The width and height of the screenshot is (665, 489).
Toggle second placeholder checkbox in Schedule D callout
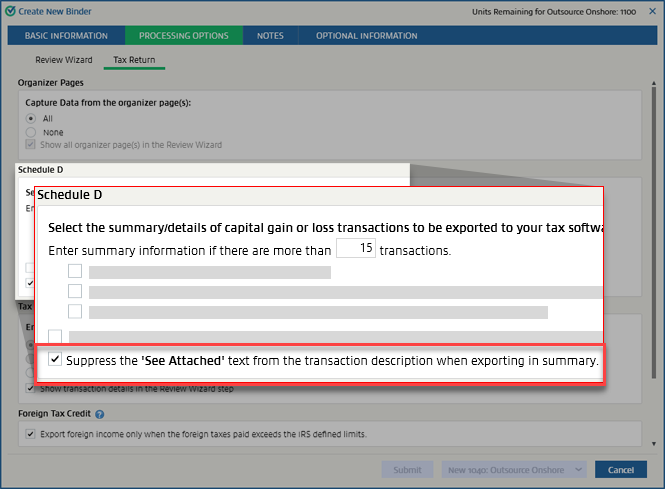click(75, 291)
